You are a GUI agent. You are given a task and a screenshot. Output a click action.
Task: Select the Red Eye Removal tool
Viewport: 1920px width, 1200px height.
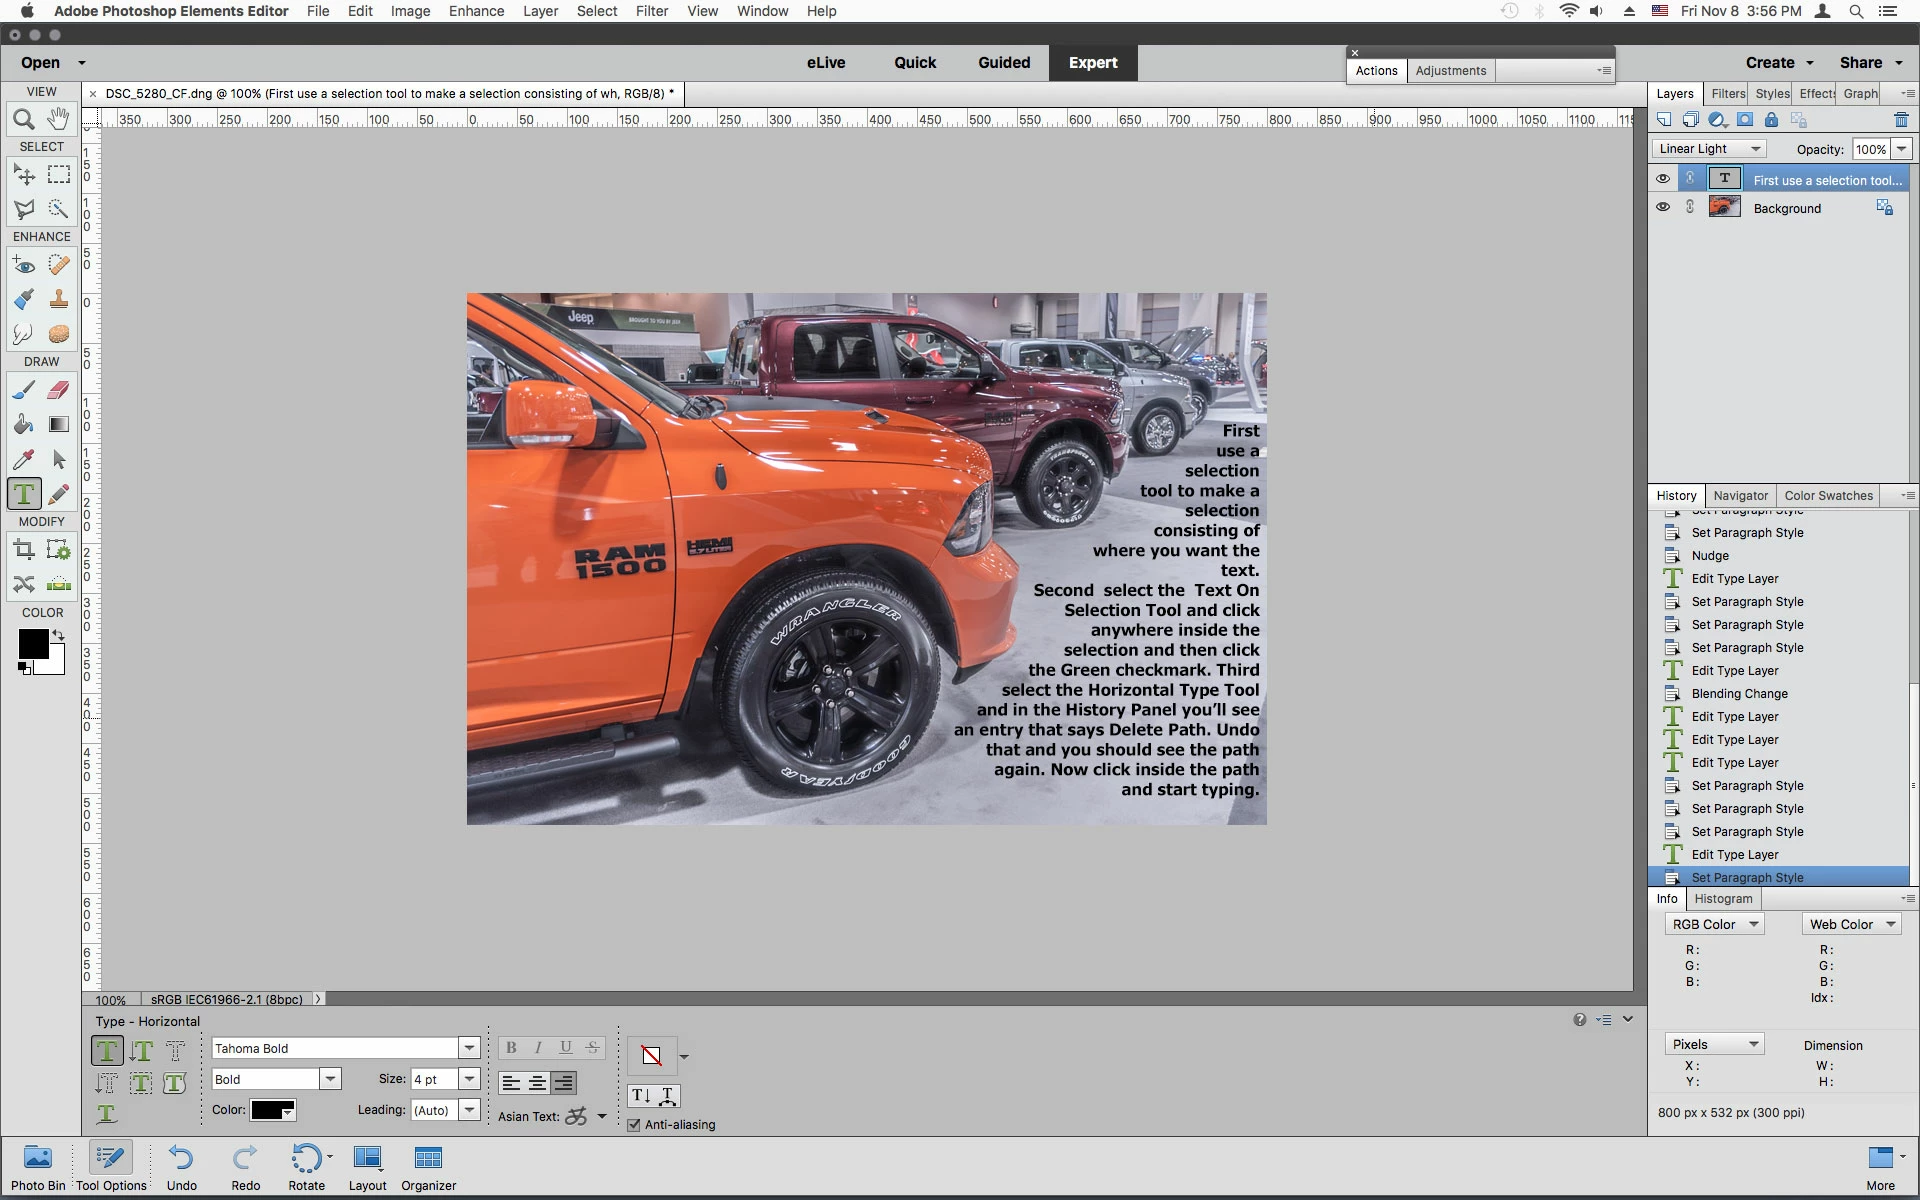24,265
